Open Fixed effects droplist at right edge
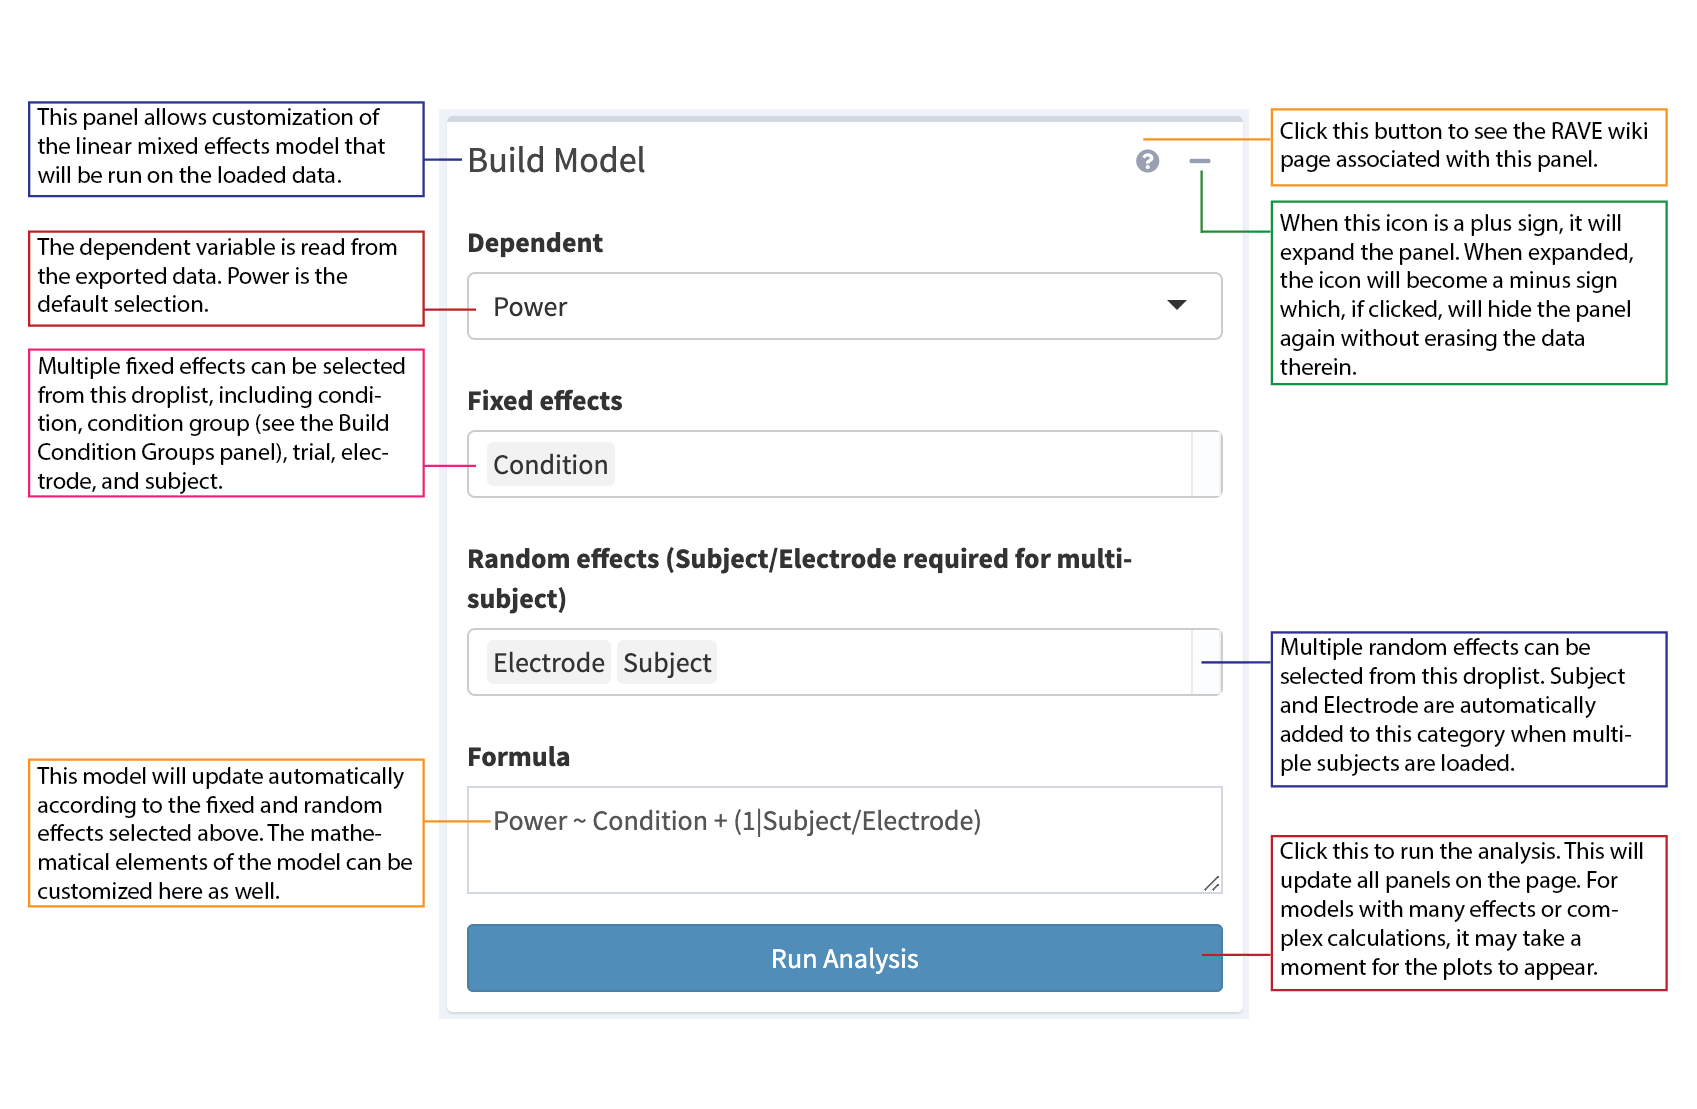 [x=1207, y=465]
